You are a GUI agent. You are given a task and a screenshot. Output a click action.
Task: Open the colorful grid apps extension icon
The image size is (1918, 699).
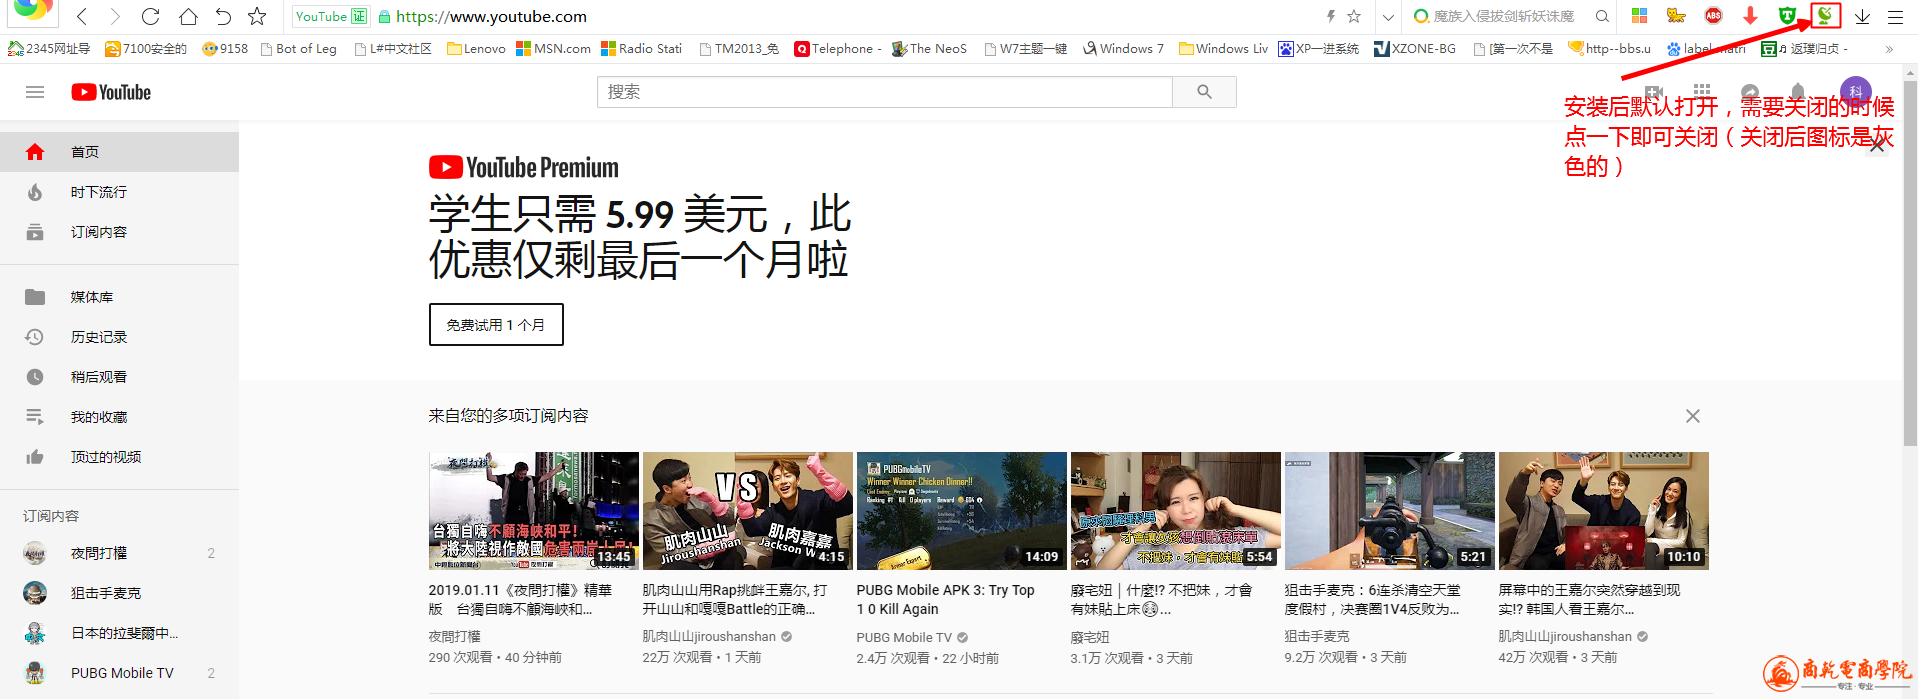click(1639, 16)
